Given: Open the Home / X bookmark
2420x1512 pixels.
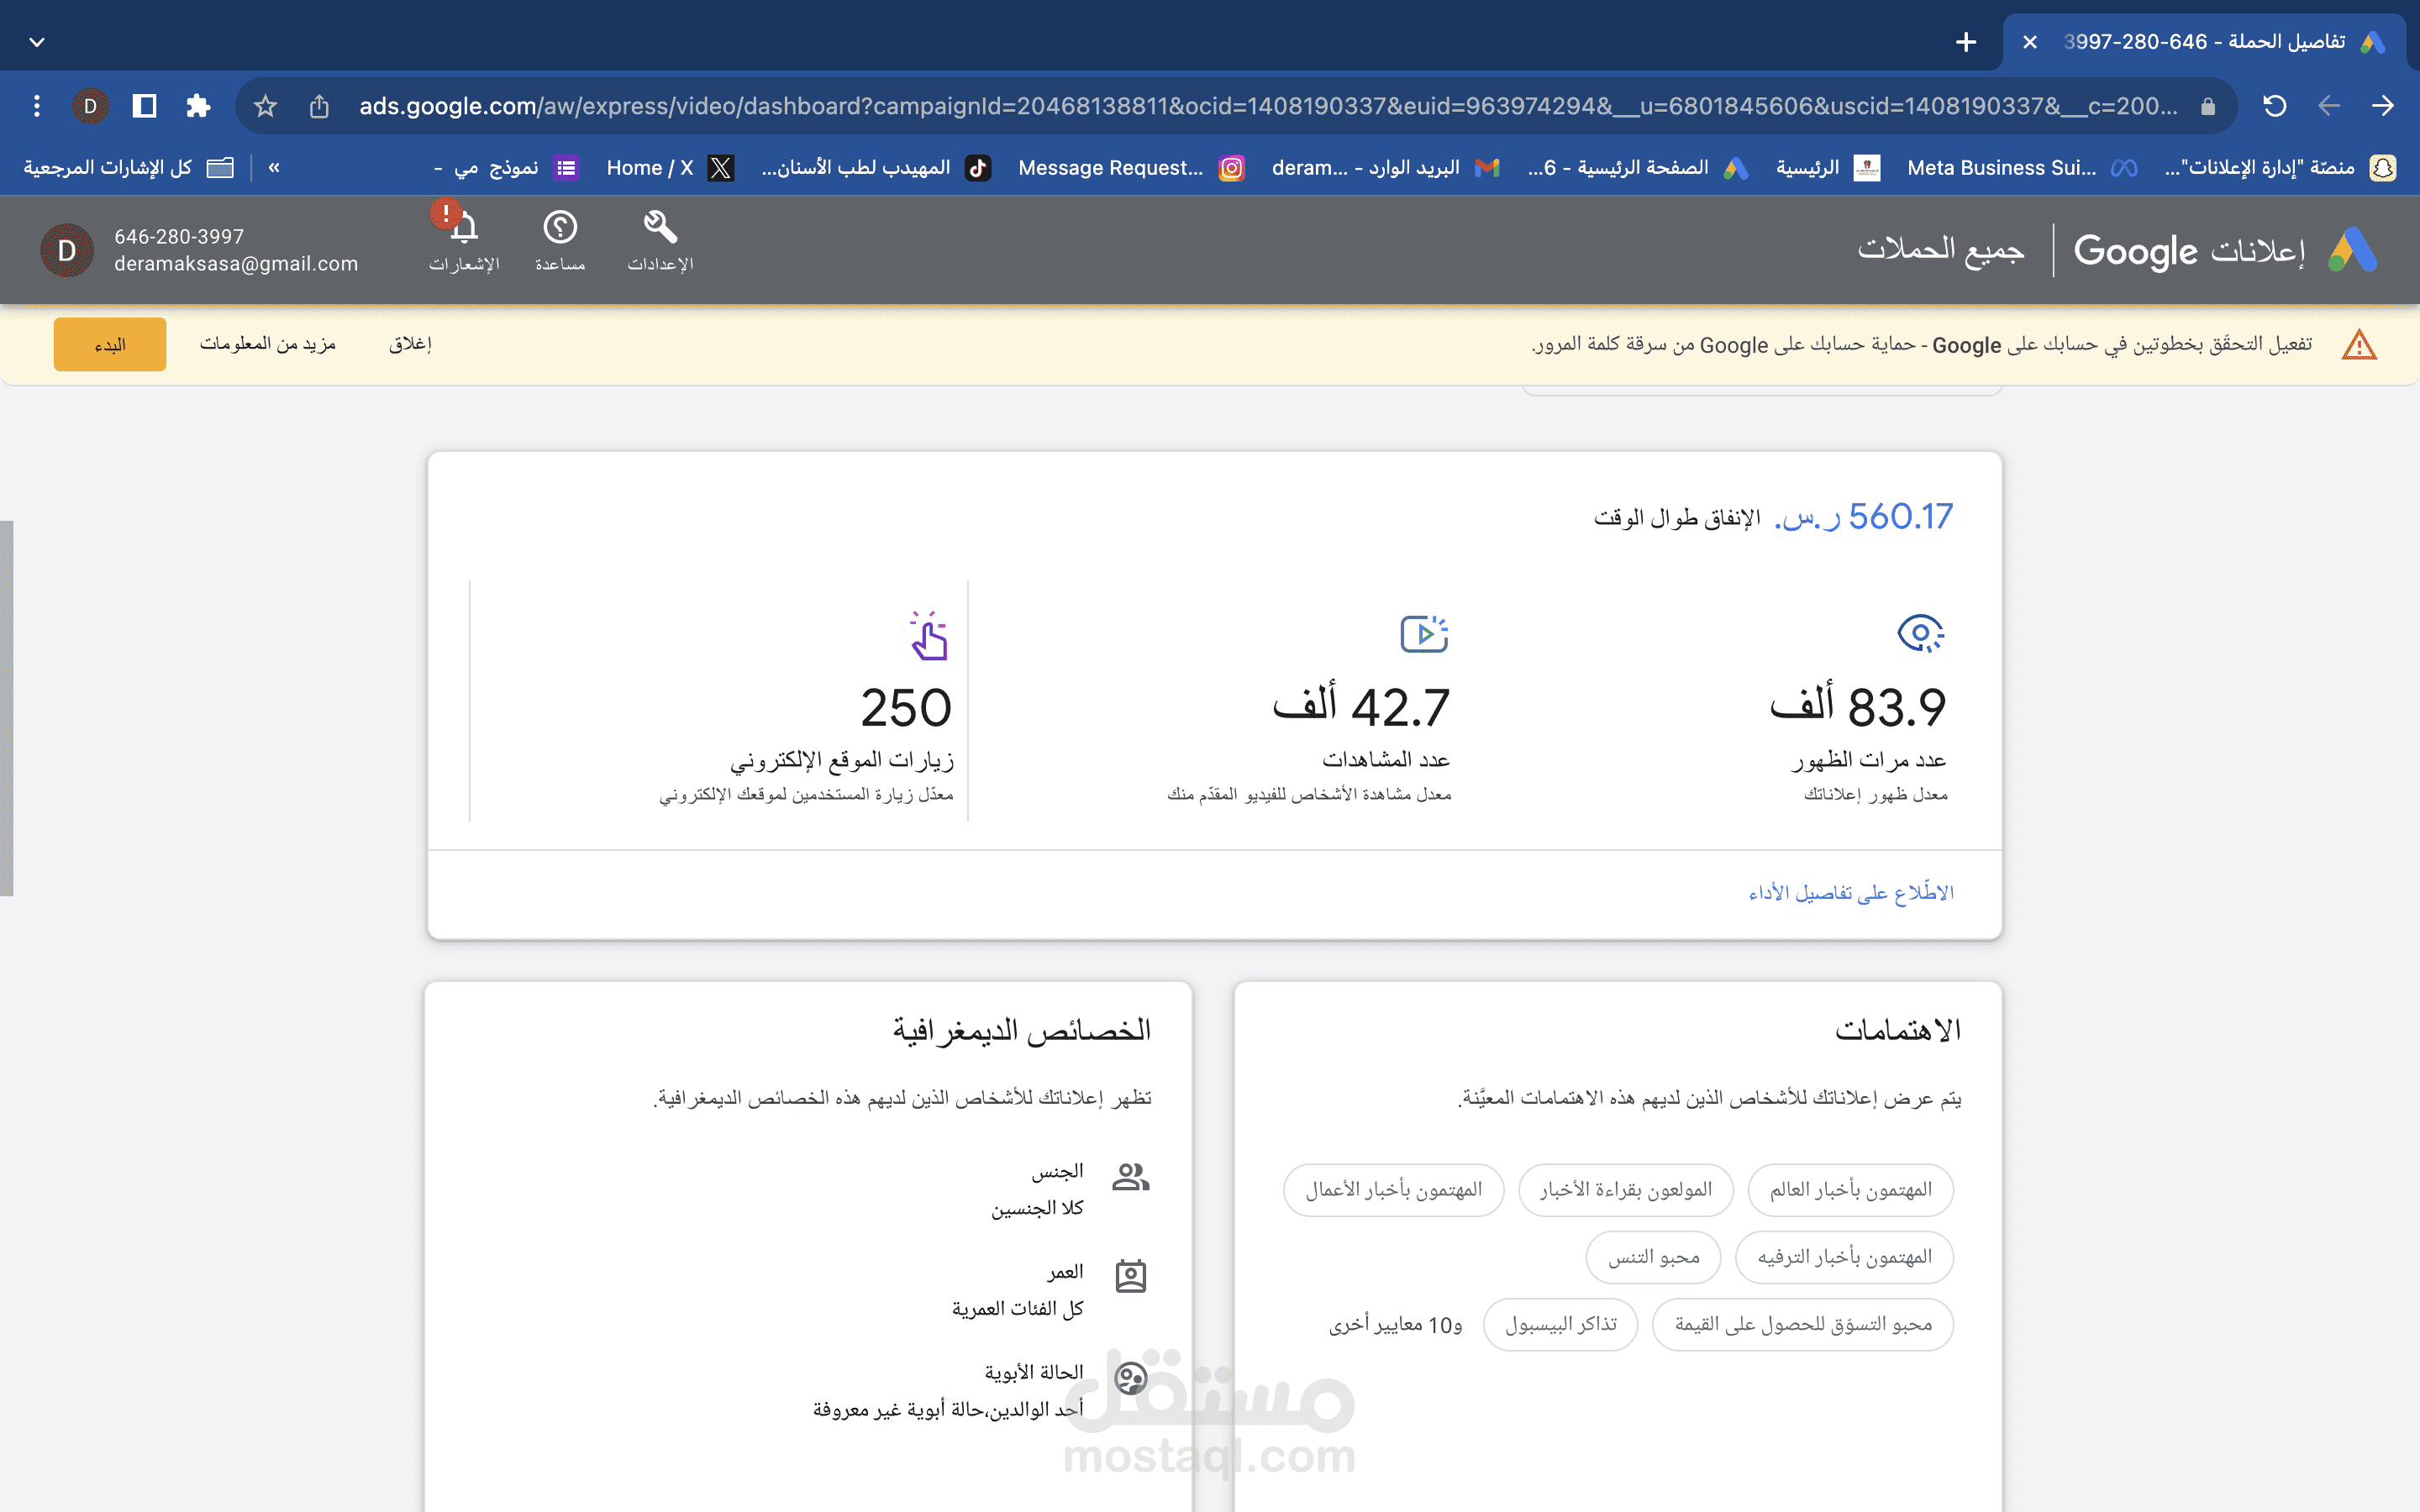Looking at the screenshot, I should (x=670, y=168).
